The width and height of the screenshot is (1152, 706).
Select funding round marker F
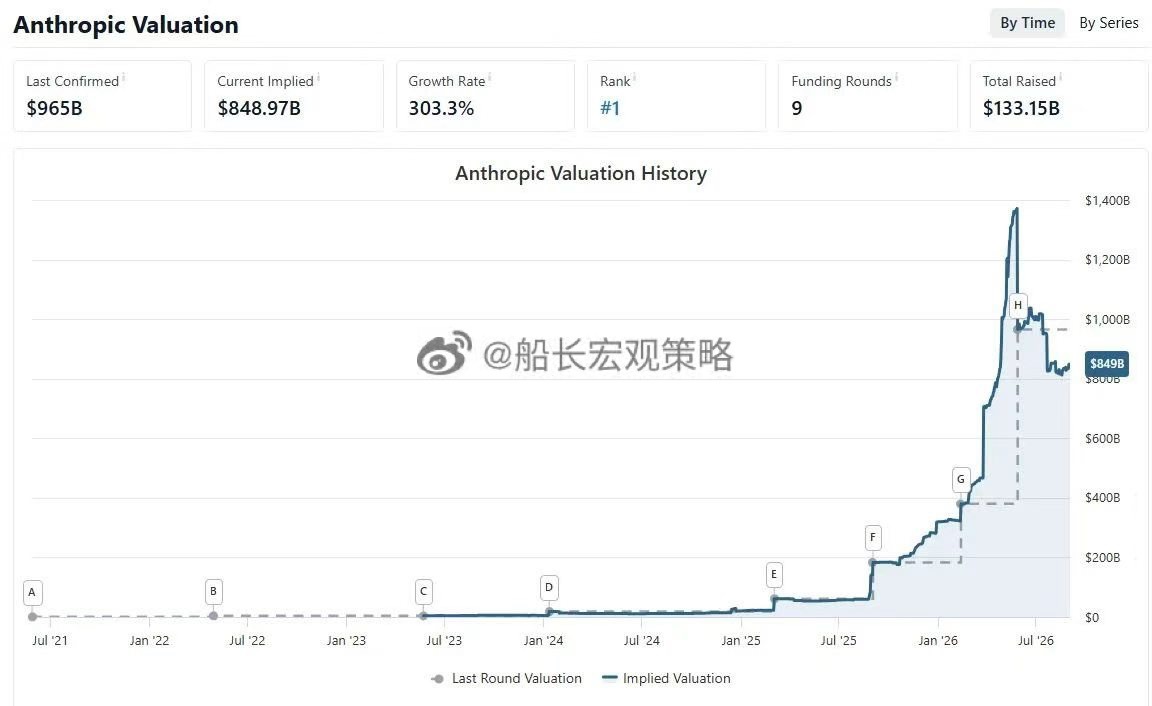click(x=872, y=537)
